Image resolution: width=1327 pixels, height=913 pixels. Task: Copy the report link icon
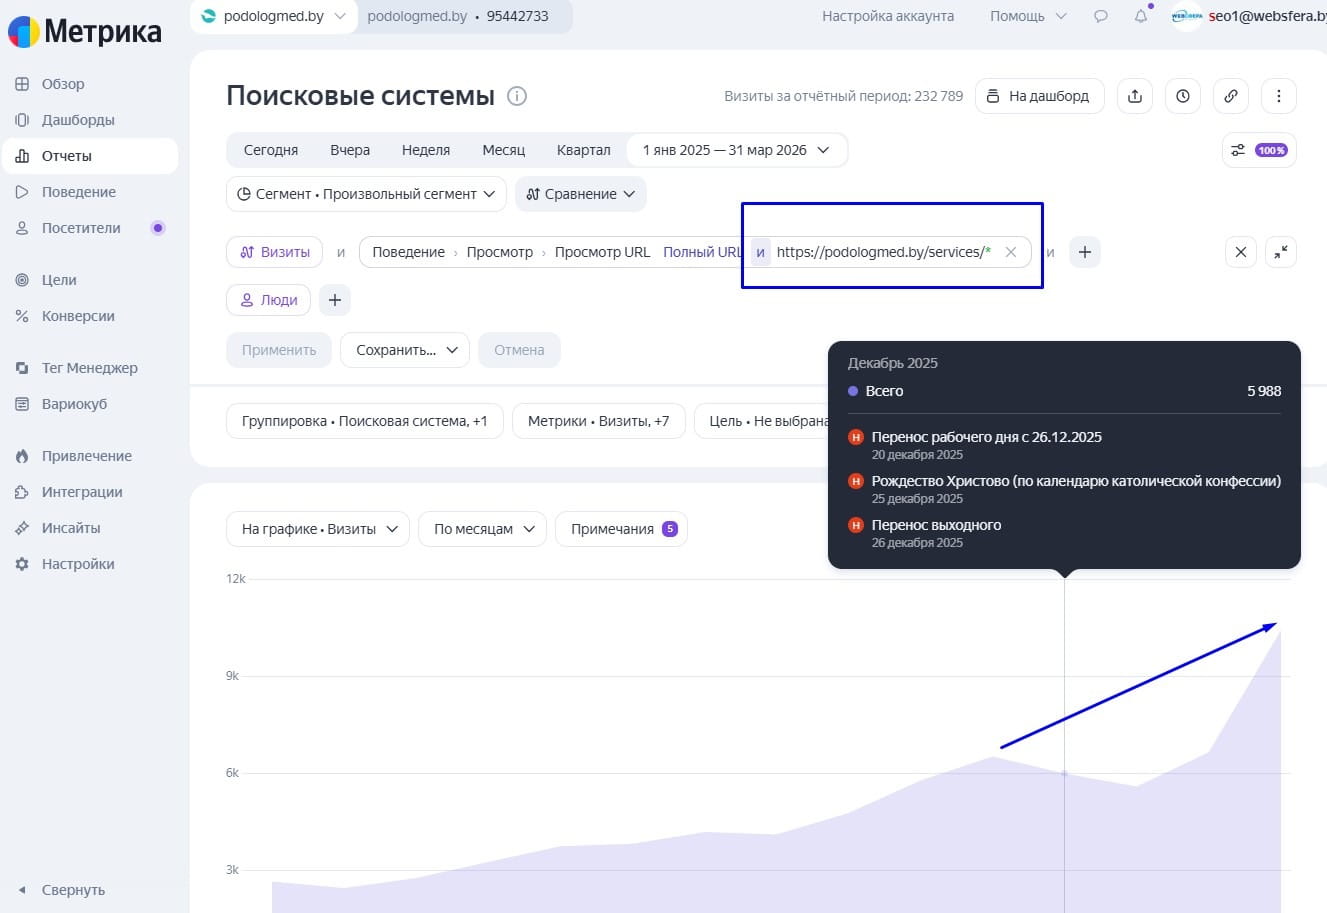click(x=1231, y=96)
